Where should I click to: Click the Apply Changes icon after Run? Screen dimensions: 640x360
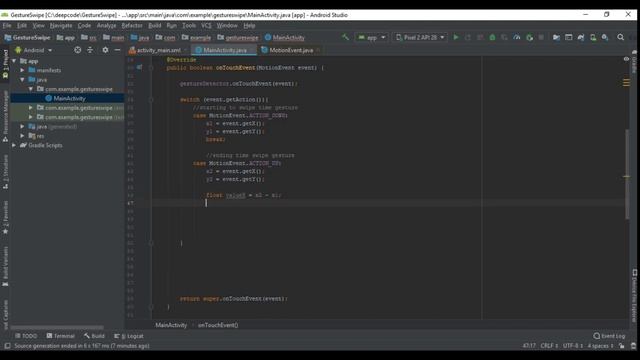click(468, 37)
